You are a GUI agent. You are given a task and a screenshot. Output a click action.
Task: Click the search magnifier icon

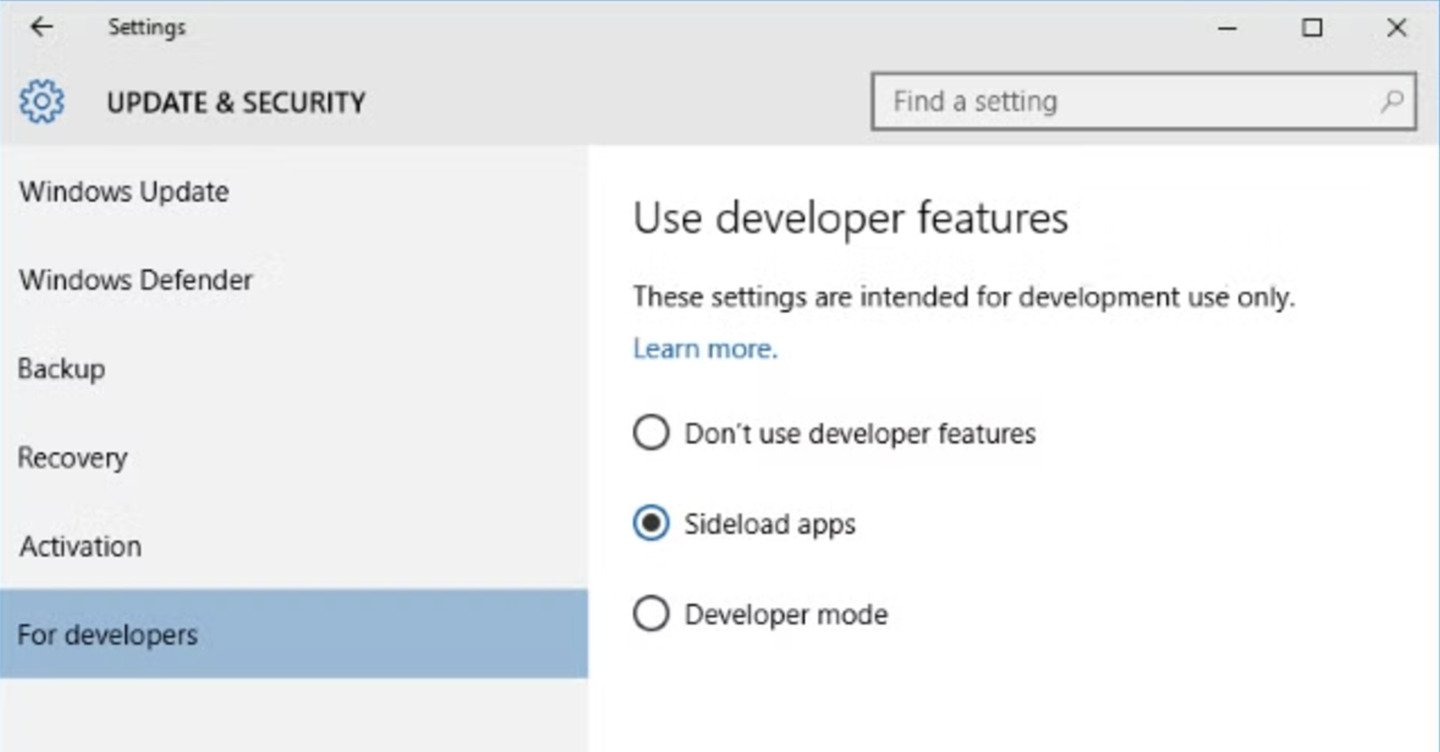point(1391,101)
